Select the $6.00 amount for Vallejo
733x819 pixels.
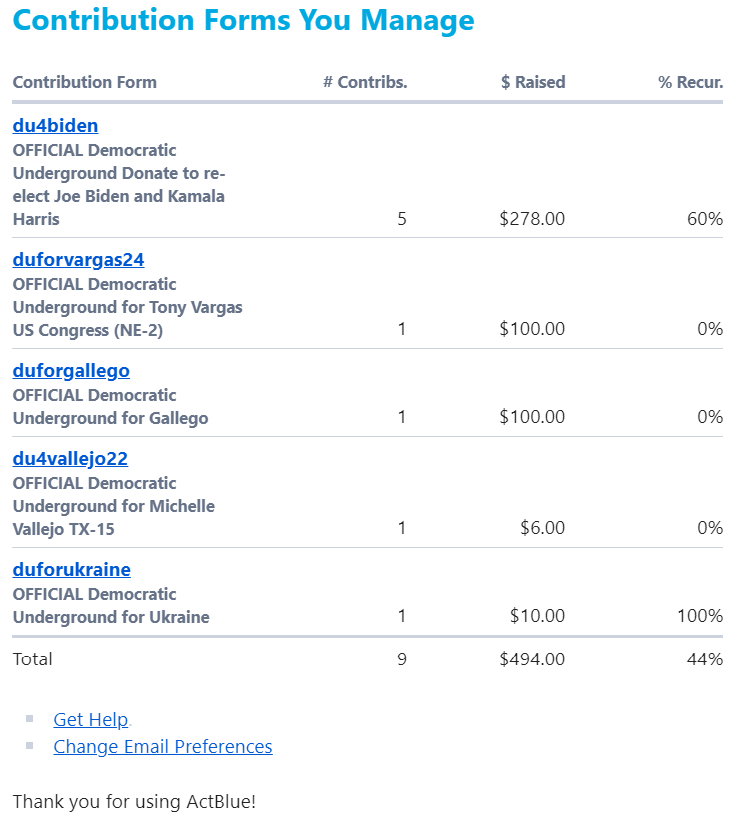pos(542,527)
